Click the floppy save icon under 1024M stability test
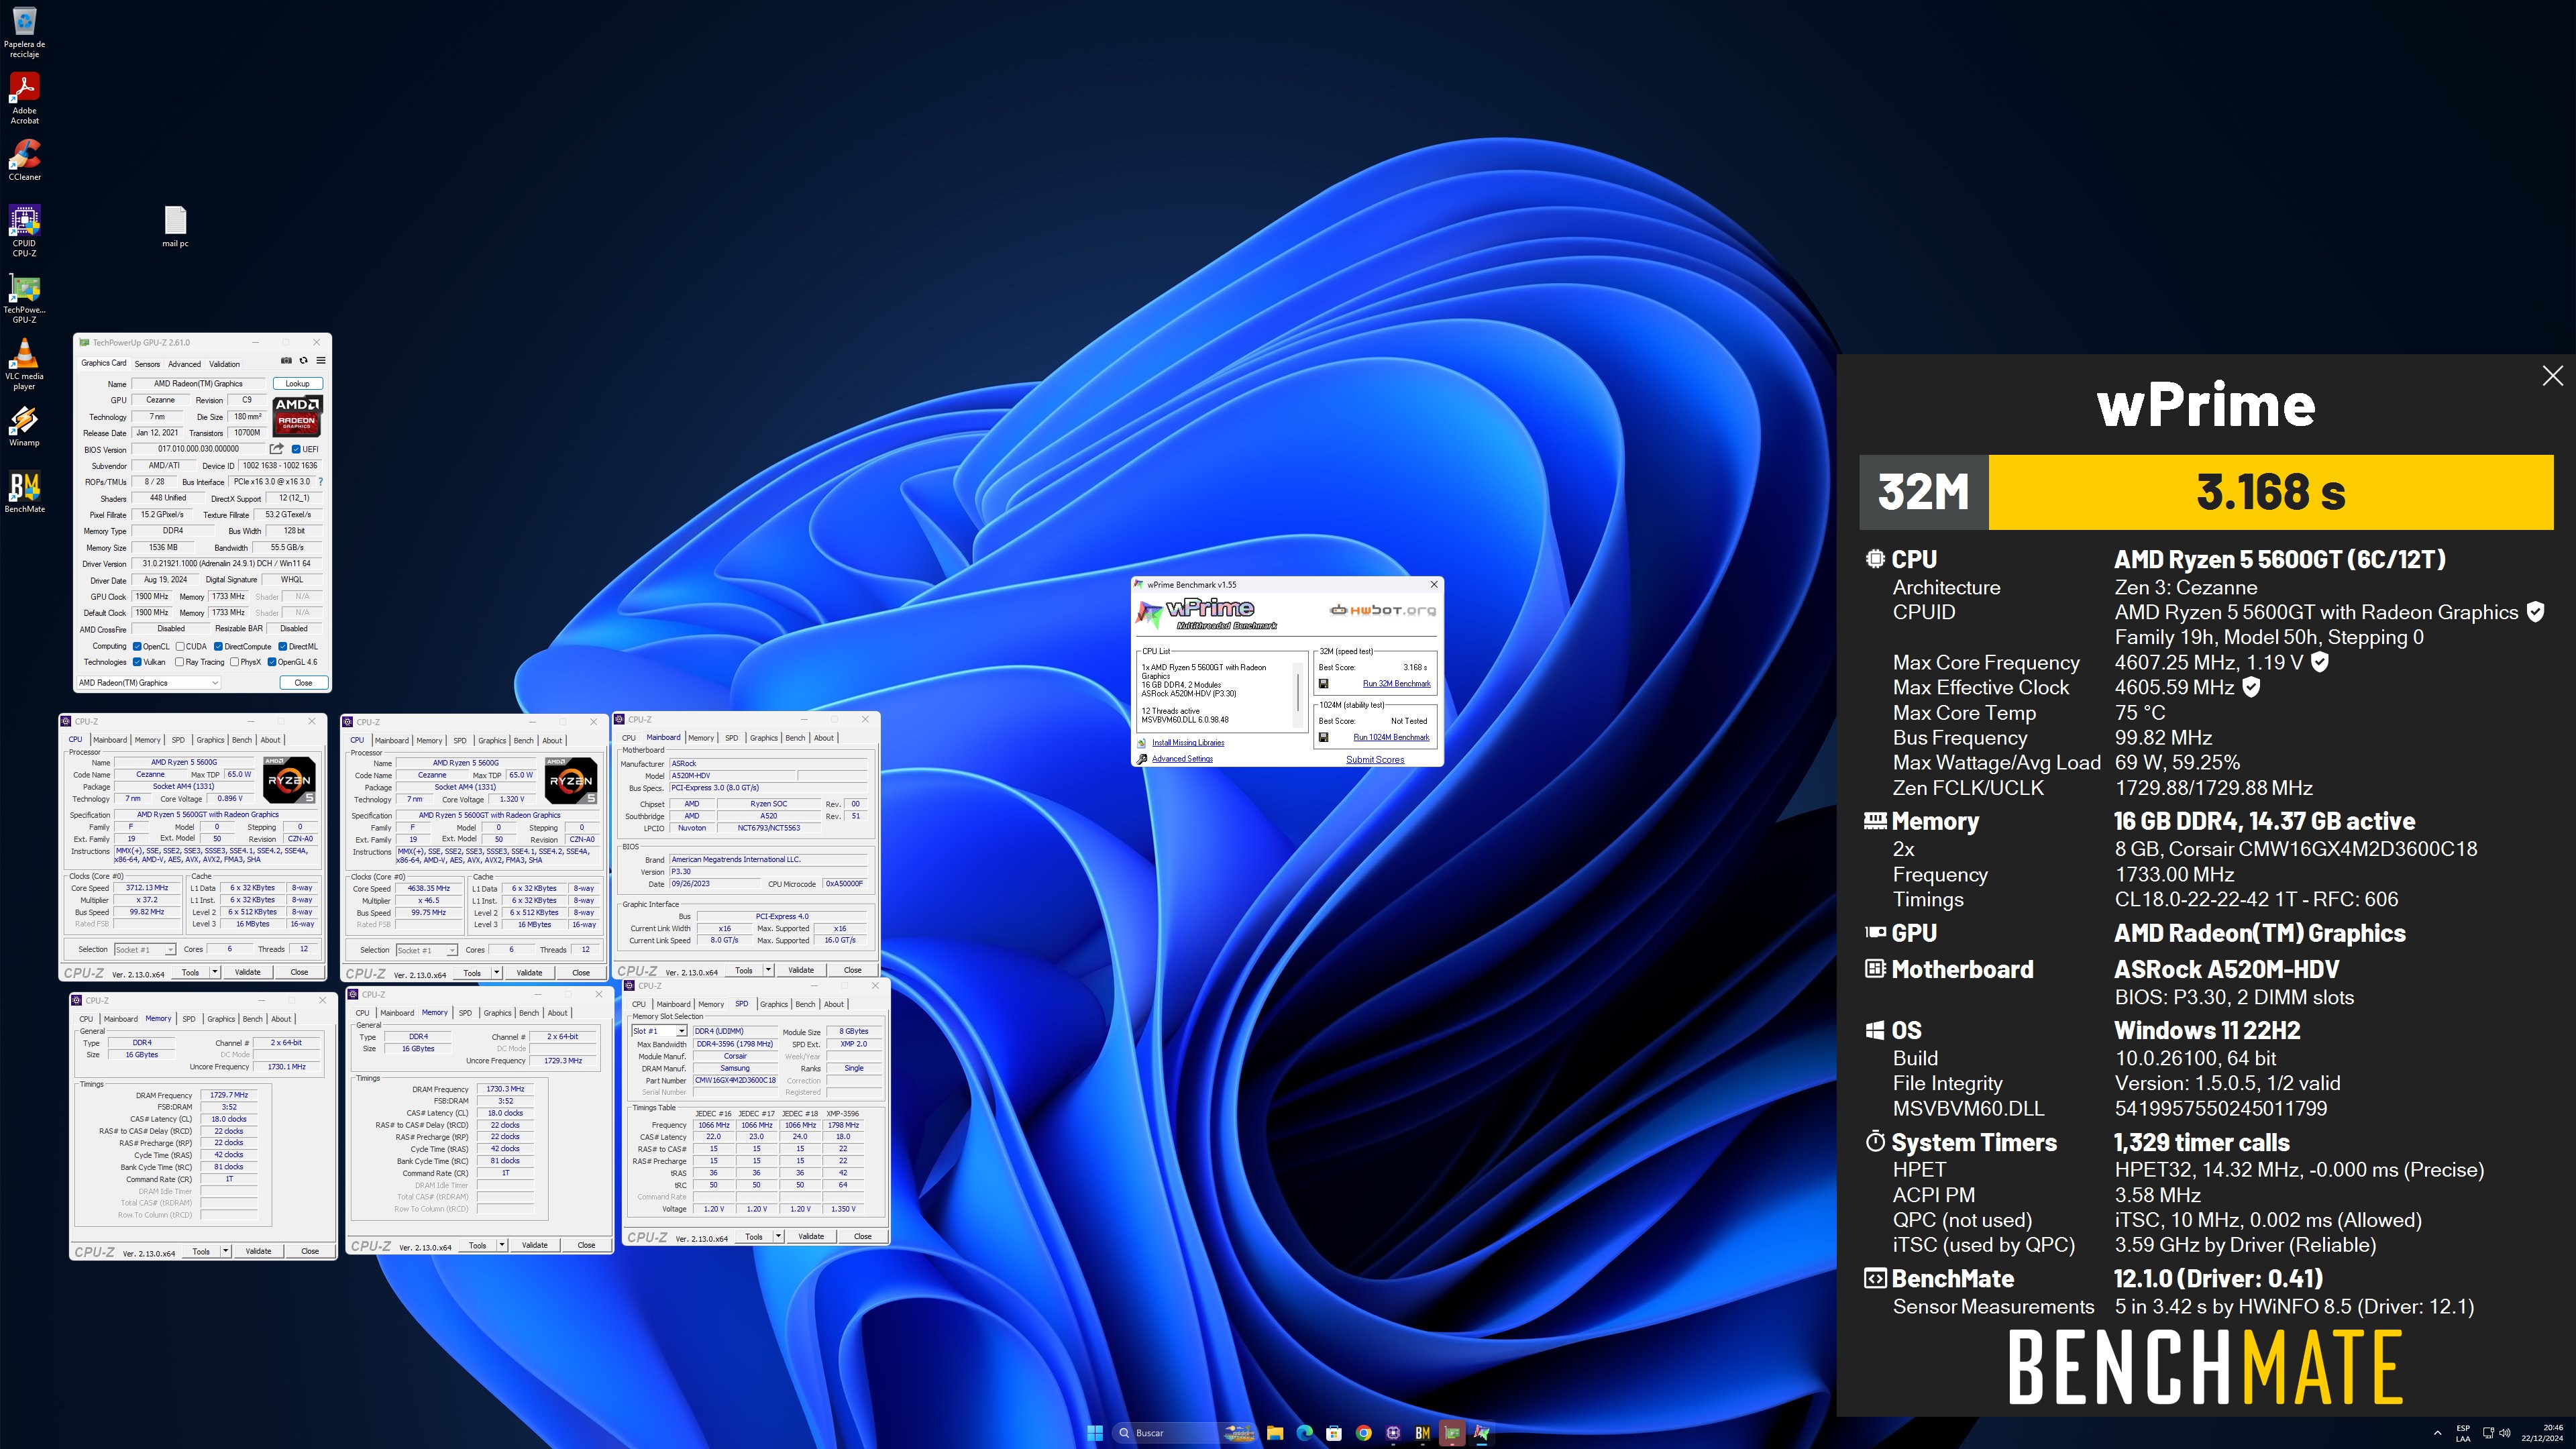The height and width of the screenshot is (1449, 2576). [1323, 738]
